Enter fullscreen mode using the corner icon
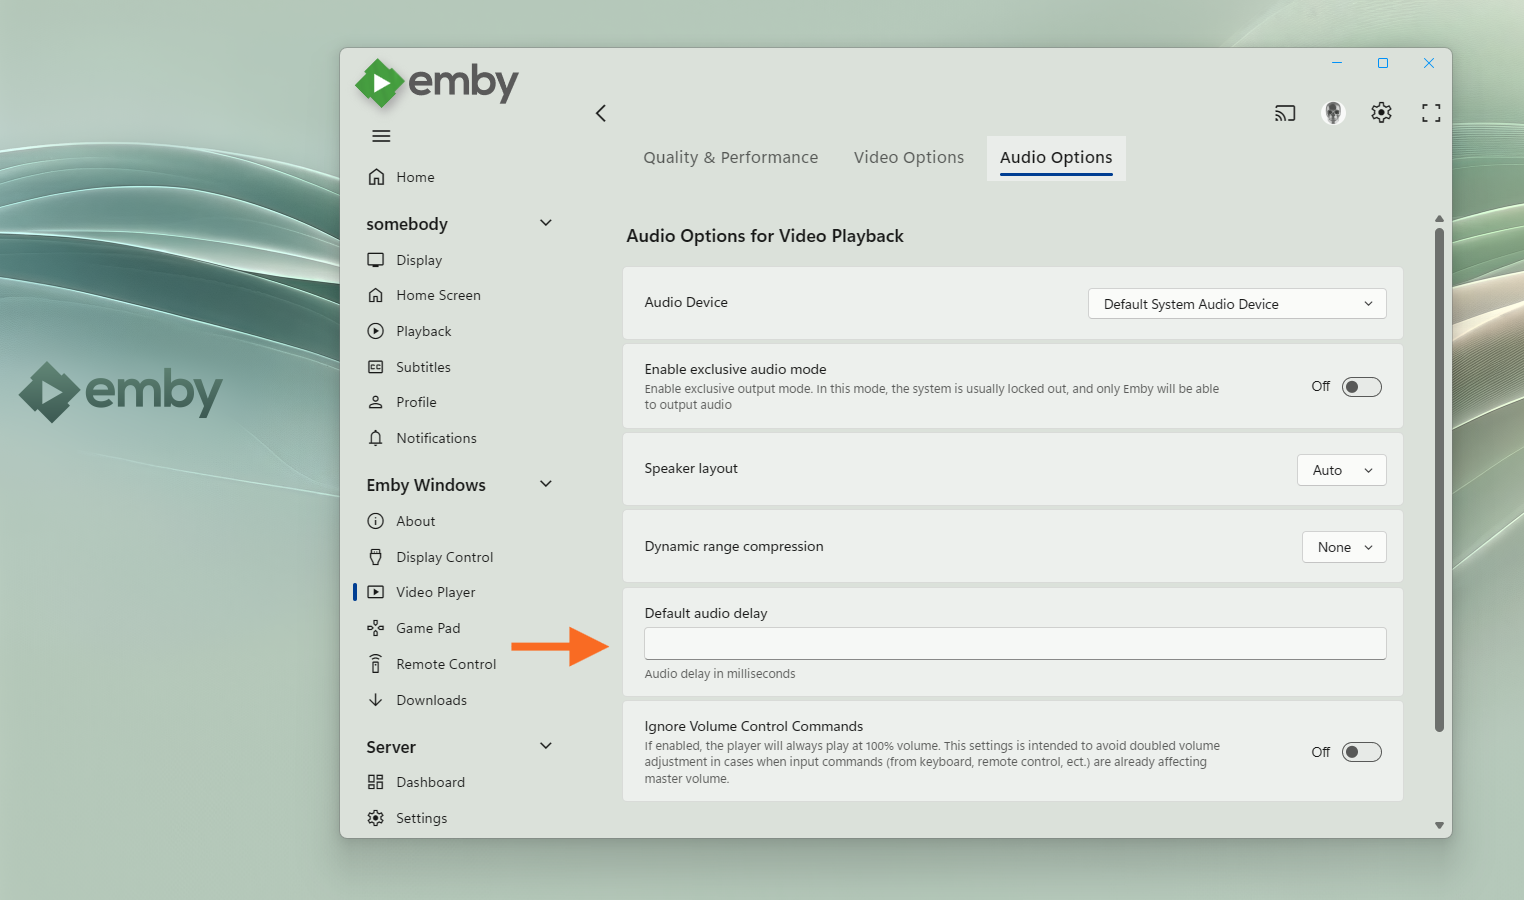Viewport: 1524px width, 900px height. click(x=1430, y=113)
